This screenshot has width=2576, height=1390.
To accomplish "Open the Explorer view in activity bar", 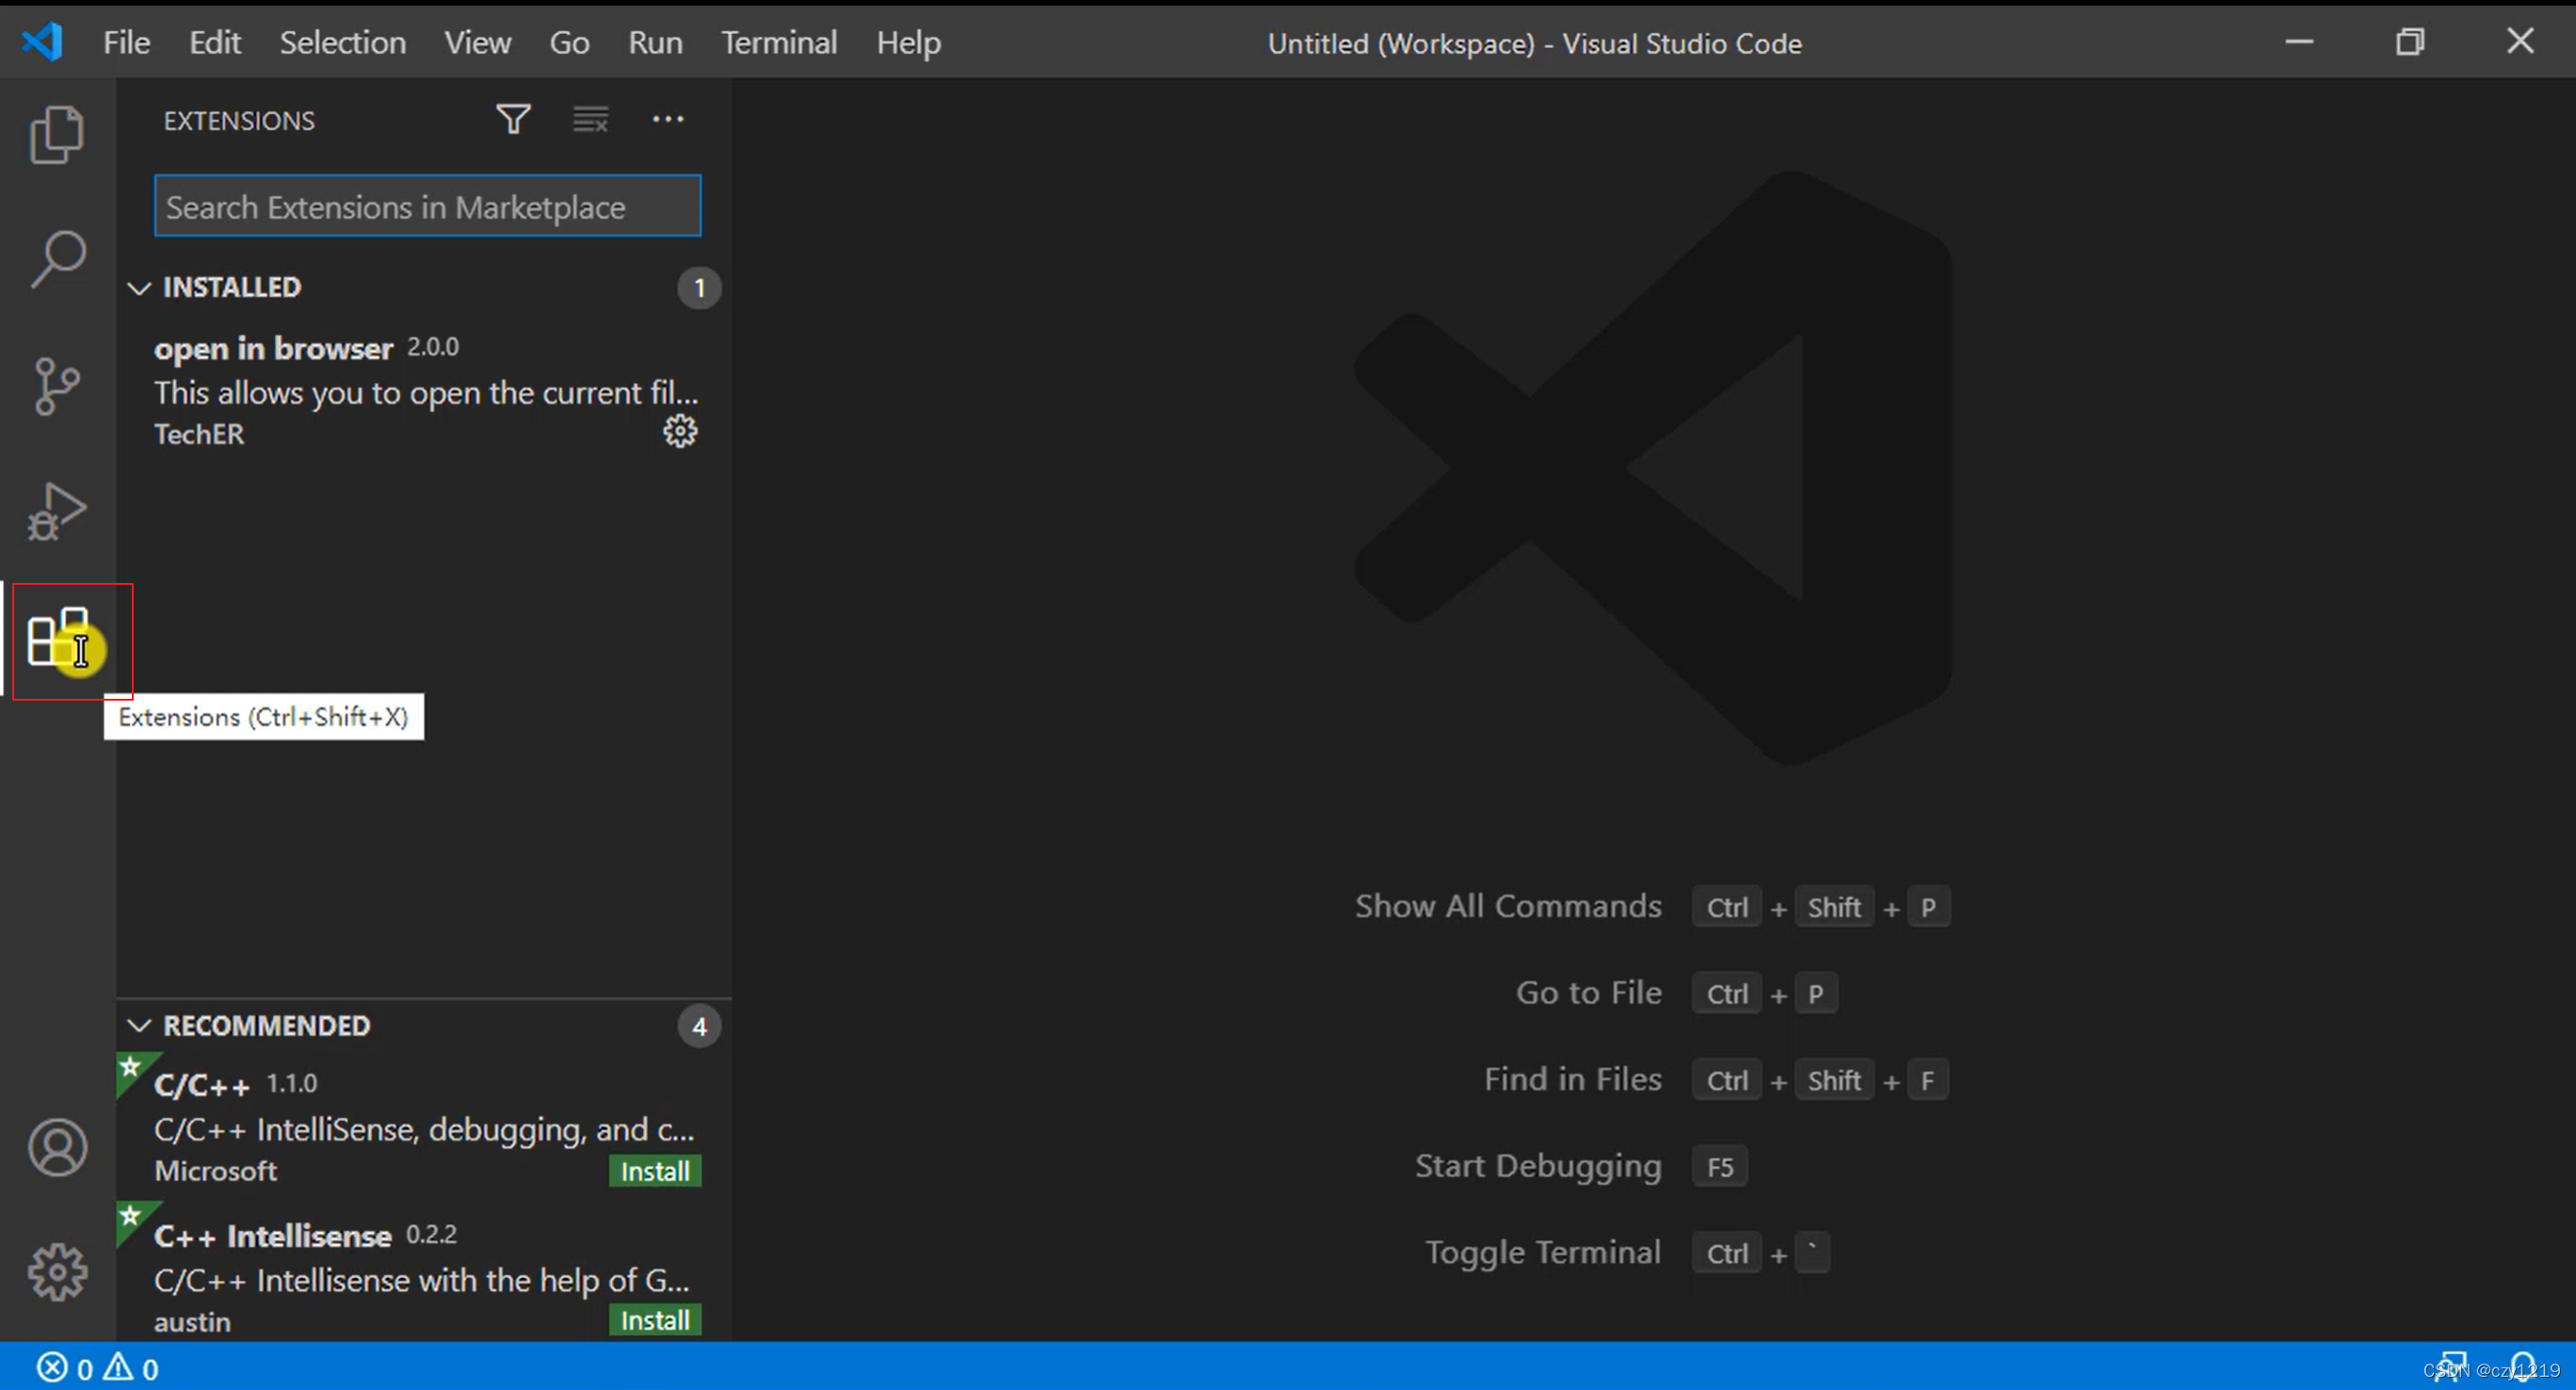I will [x=57, y=134].
